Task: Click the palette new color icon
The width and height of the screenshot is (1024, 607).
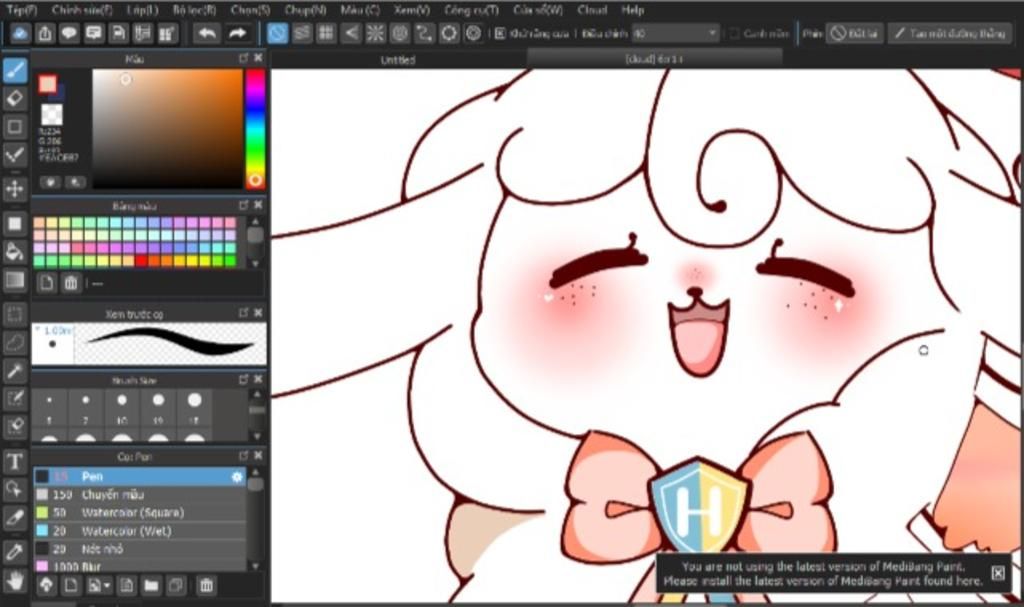Action: (x=46, y=283)
